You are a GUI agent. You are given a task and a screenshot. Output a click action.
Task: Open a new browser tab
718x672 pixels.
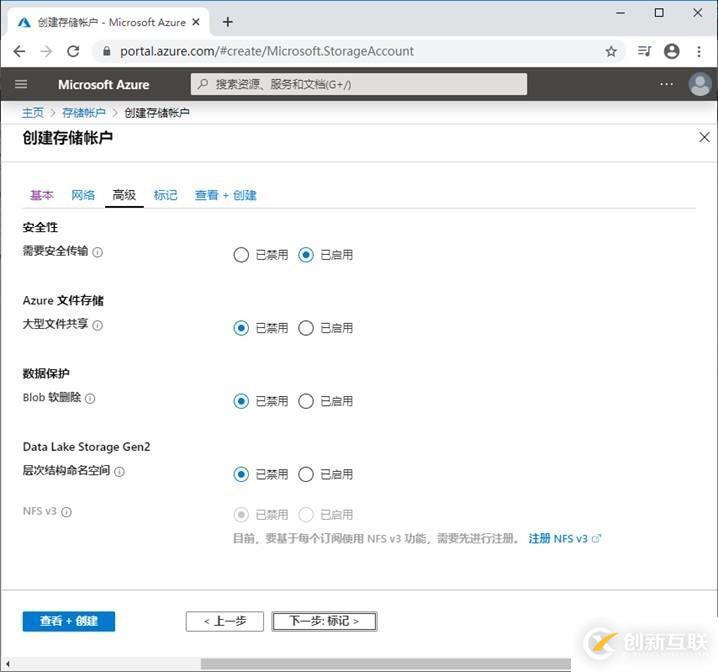[228, 22]
